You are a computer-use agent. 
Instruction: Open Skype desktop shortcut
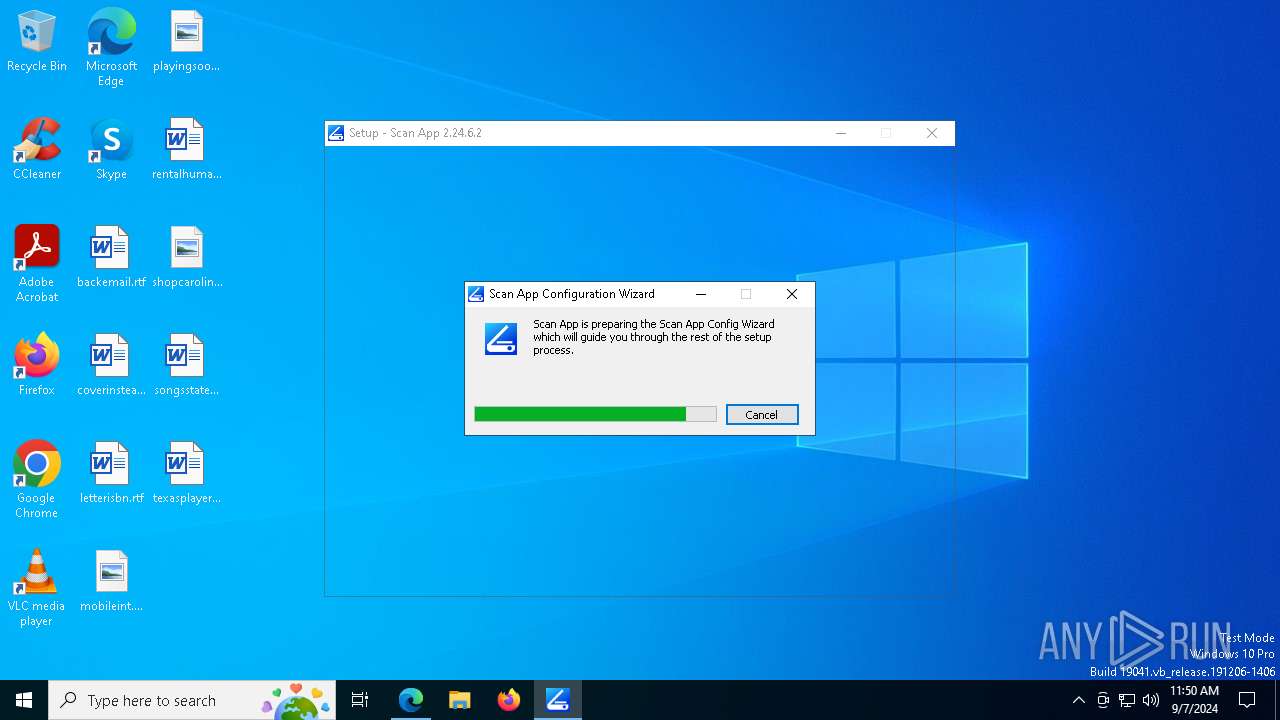pos(111,150)
